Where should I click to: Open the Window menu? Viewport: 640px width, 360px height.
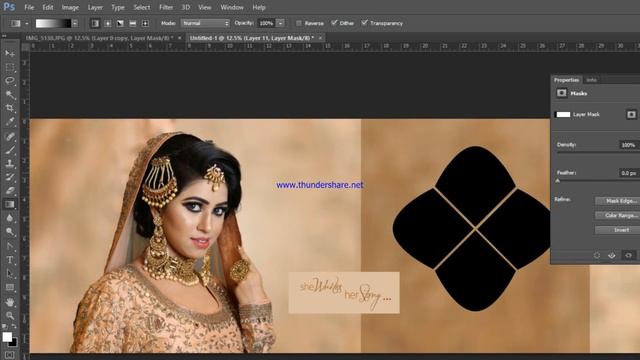[232, 7]
